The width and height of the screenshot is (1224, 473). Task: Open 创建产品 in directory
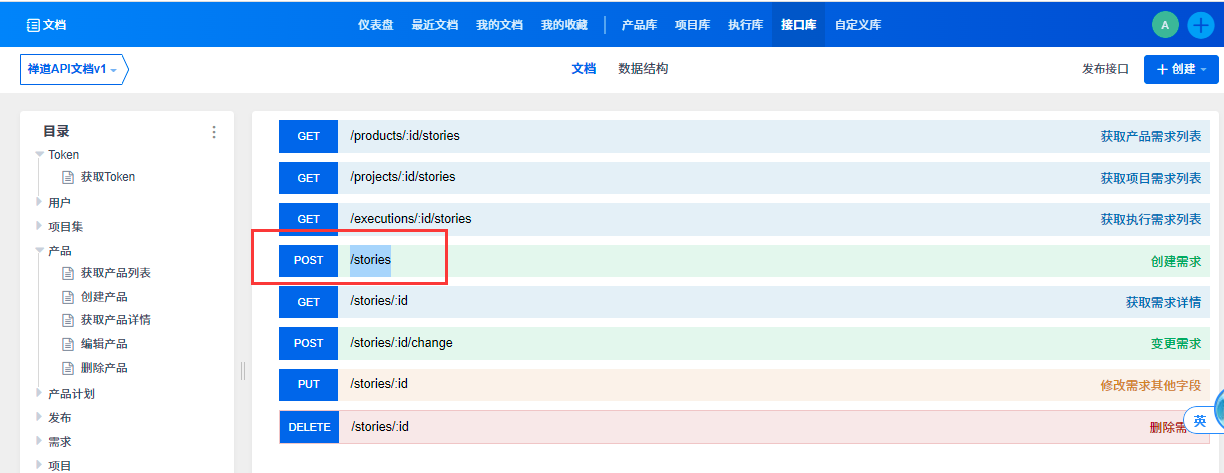[104, 297]
